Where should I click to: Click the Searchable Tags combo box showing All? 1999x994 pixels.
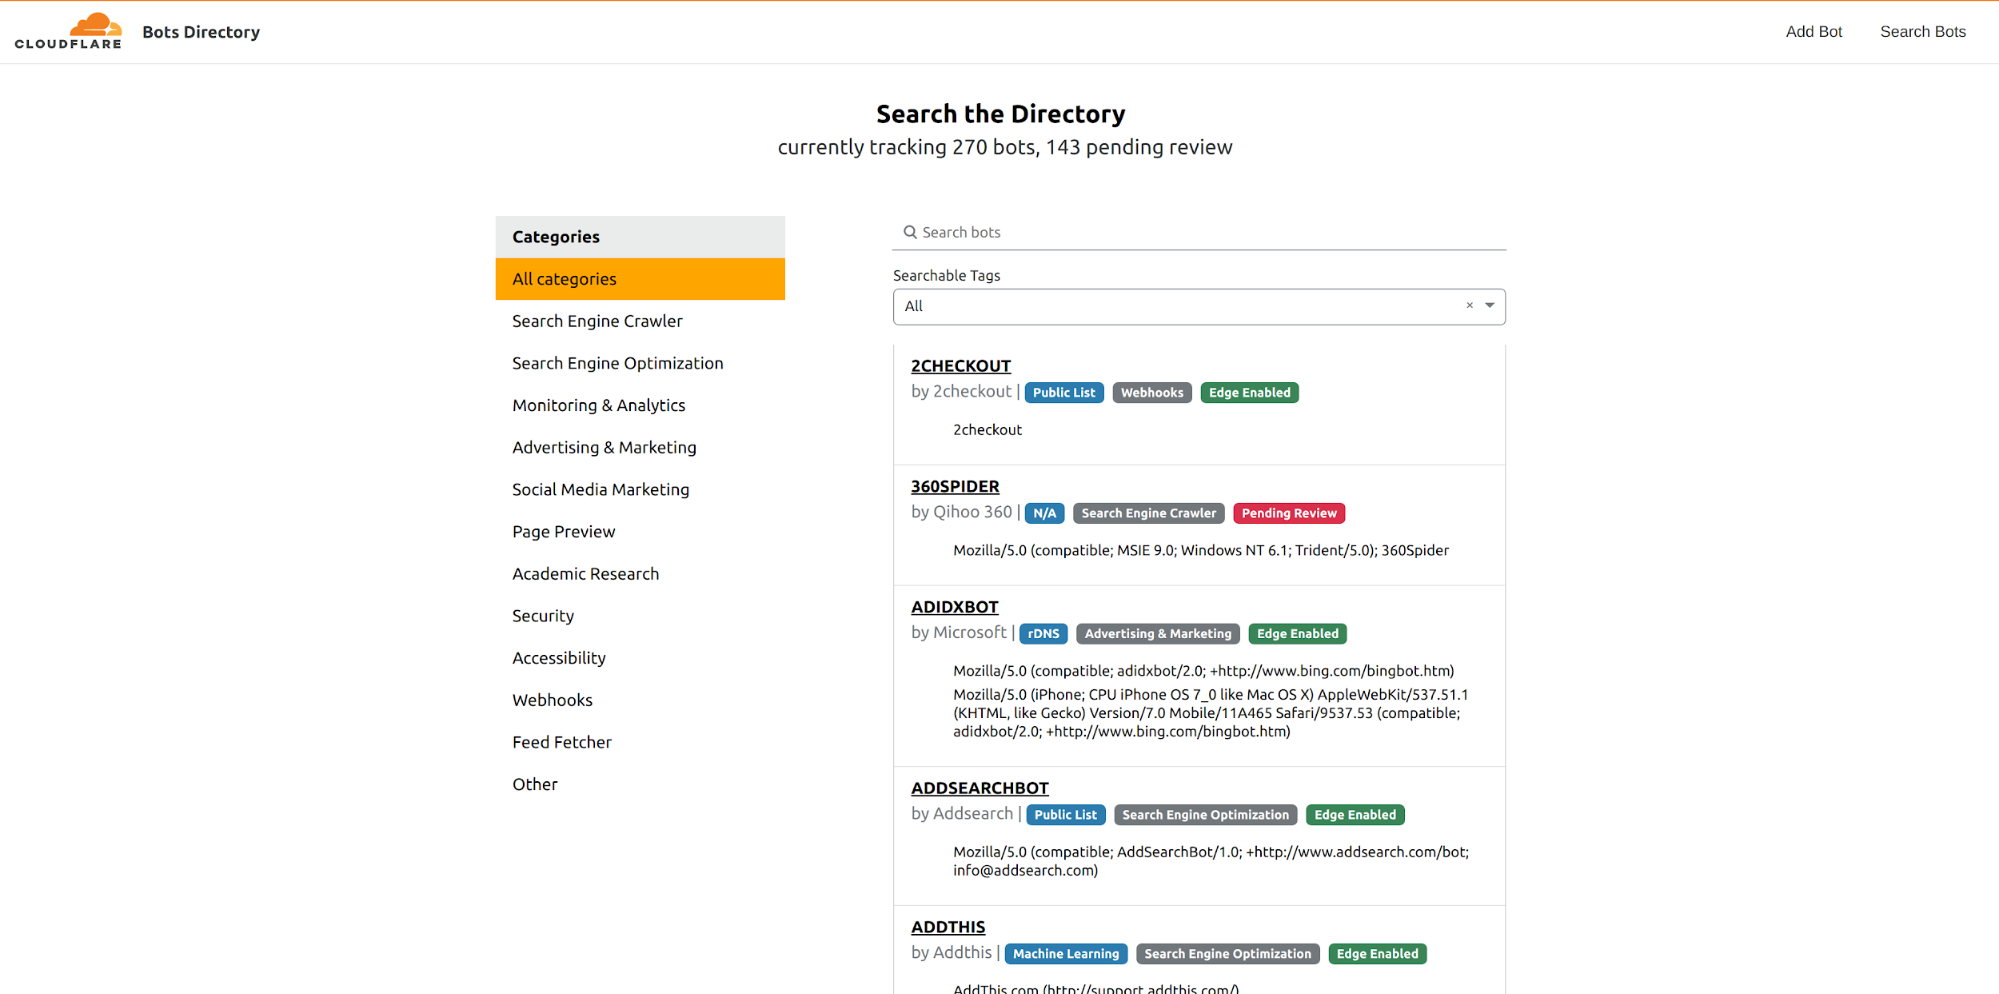(1199, 307)
